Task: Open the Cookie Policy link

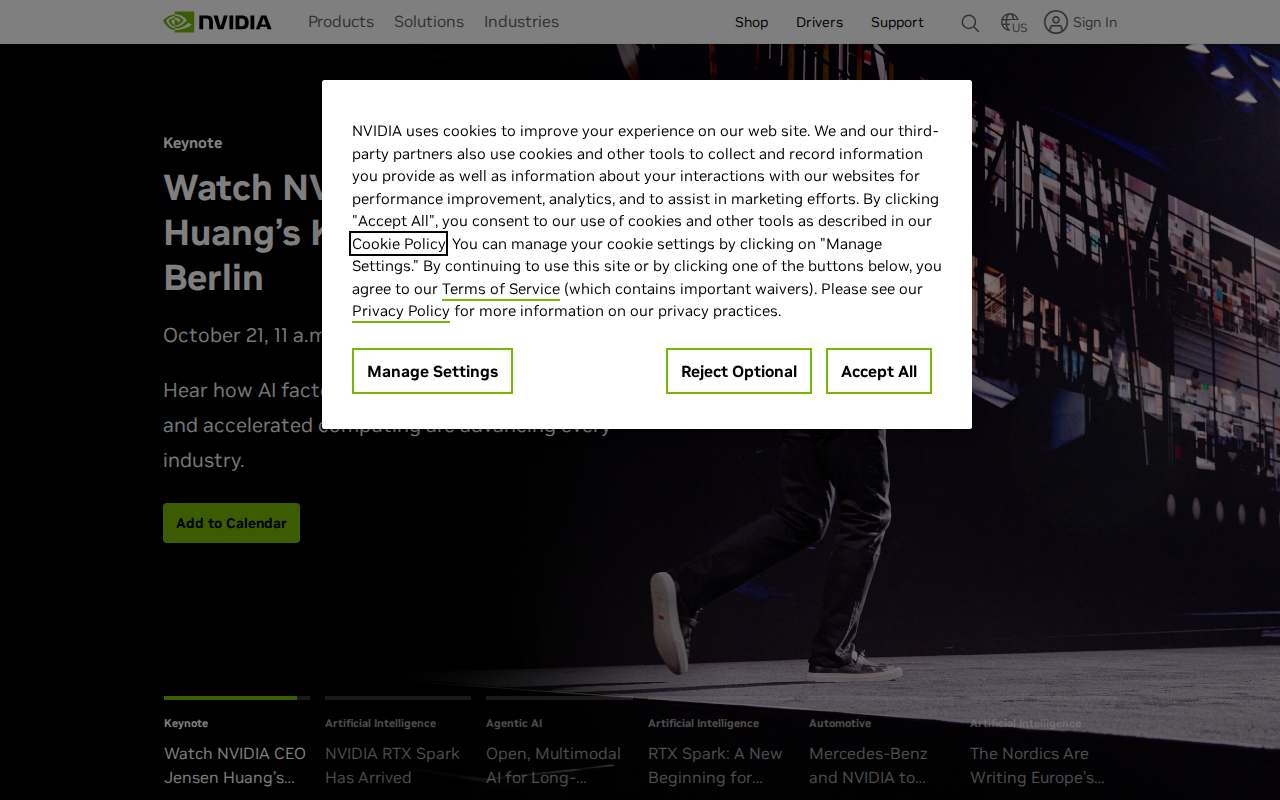Action: tap(398, 244)
